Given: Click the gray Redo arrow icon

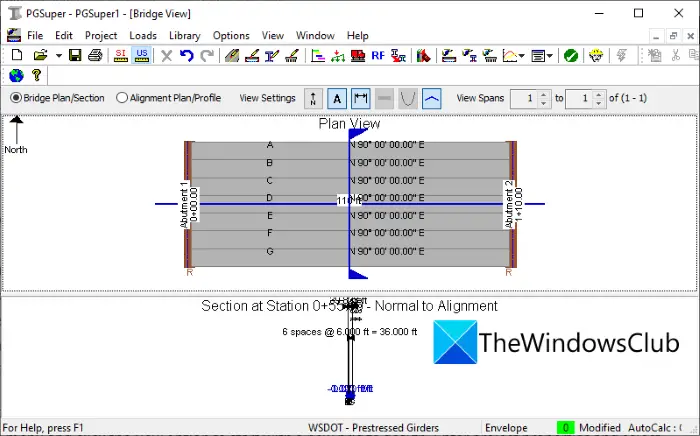Looking at the screenshot, I should pos(207,55).
